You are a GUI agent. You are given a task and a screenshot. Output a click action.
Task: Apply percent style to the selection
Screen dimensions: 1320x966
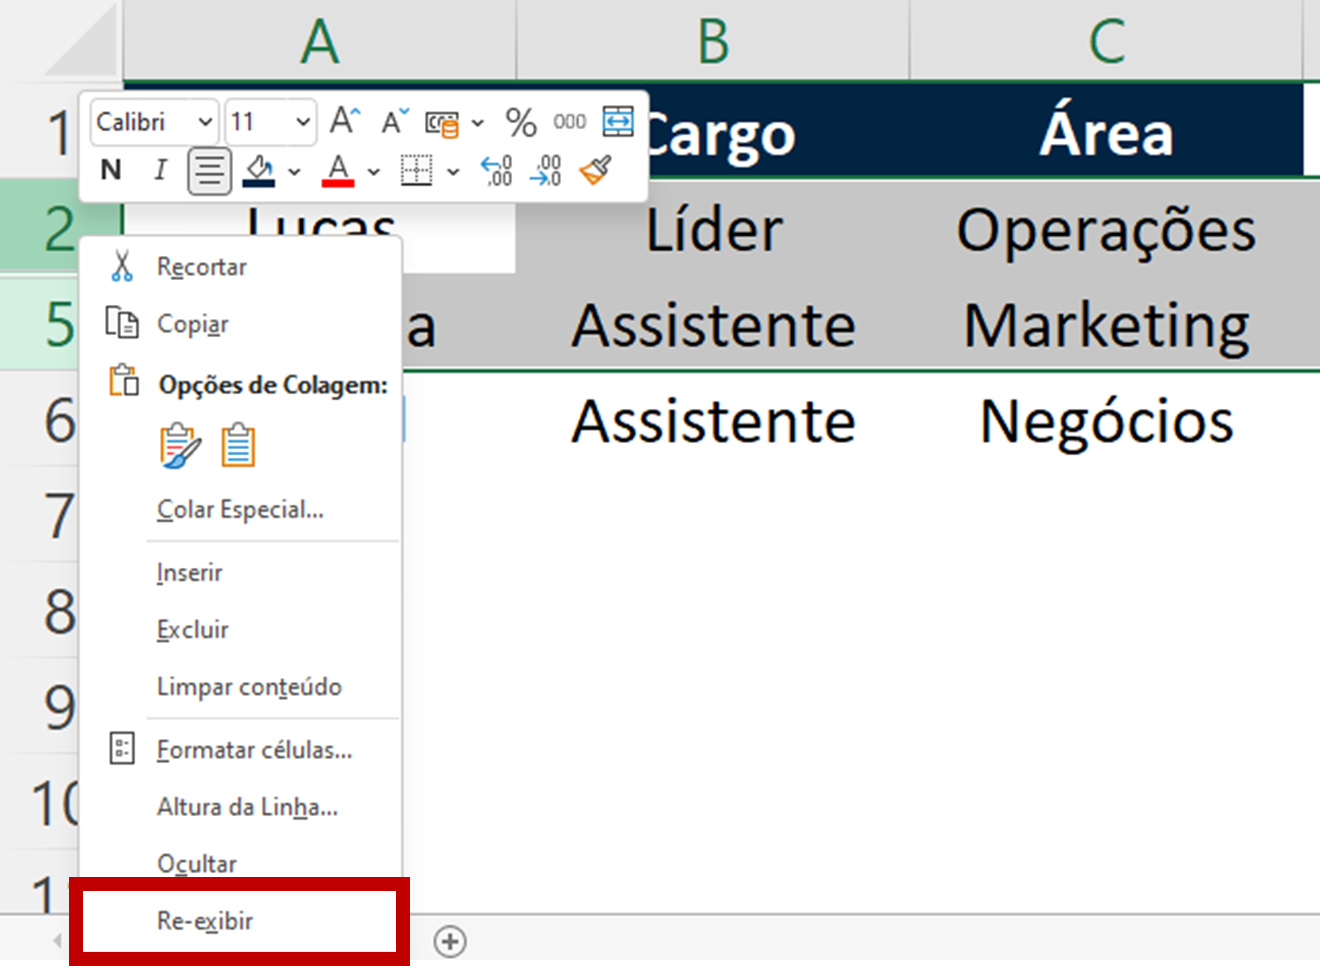click(x=521, y=122)
